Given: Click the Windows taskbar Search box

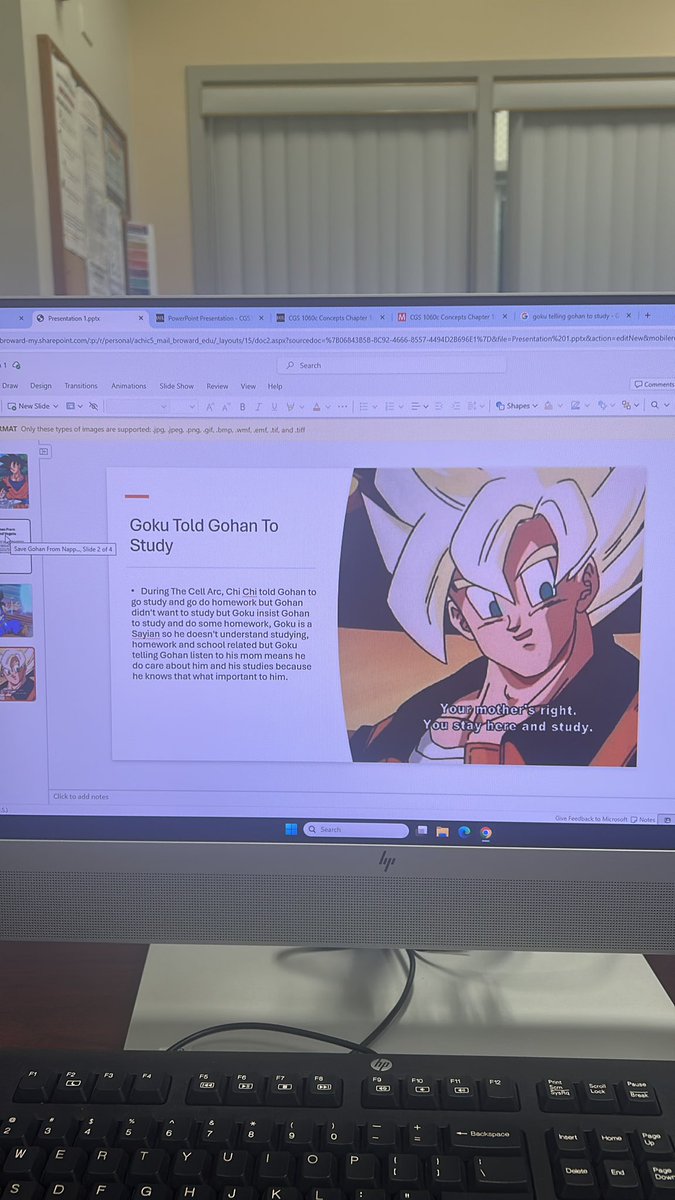Looking at the screenshot, I should pos(356,830).
